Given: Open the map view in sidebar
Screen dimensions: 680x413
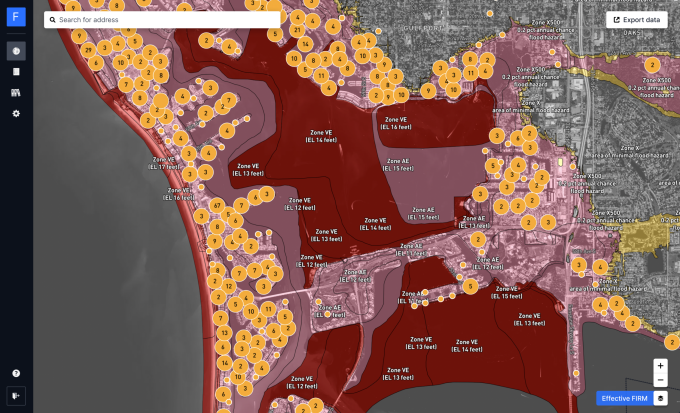Looking at the screenshot, I should (x=16, y=50).
